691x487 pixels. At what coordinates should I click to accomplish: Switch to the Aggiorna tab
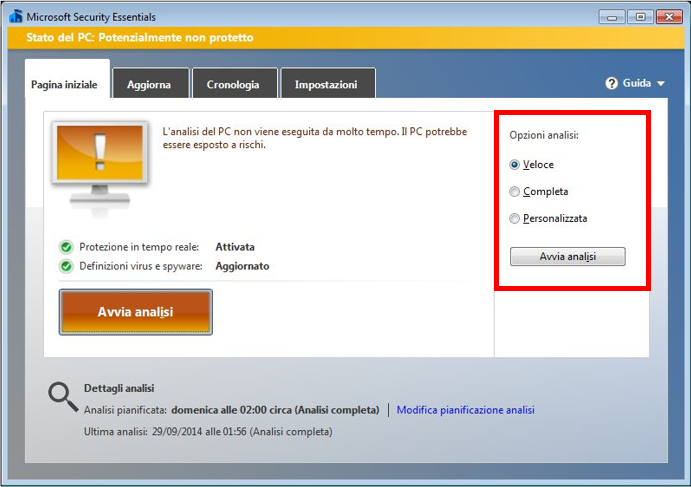[x=149, y=84]
